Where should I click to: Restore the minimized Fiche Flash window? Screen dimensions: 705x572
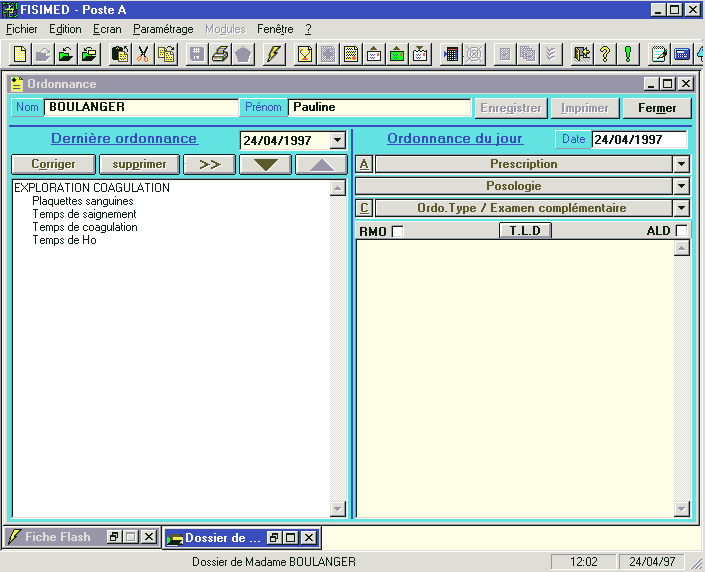114,537
